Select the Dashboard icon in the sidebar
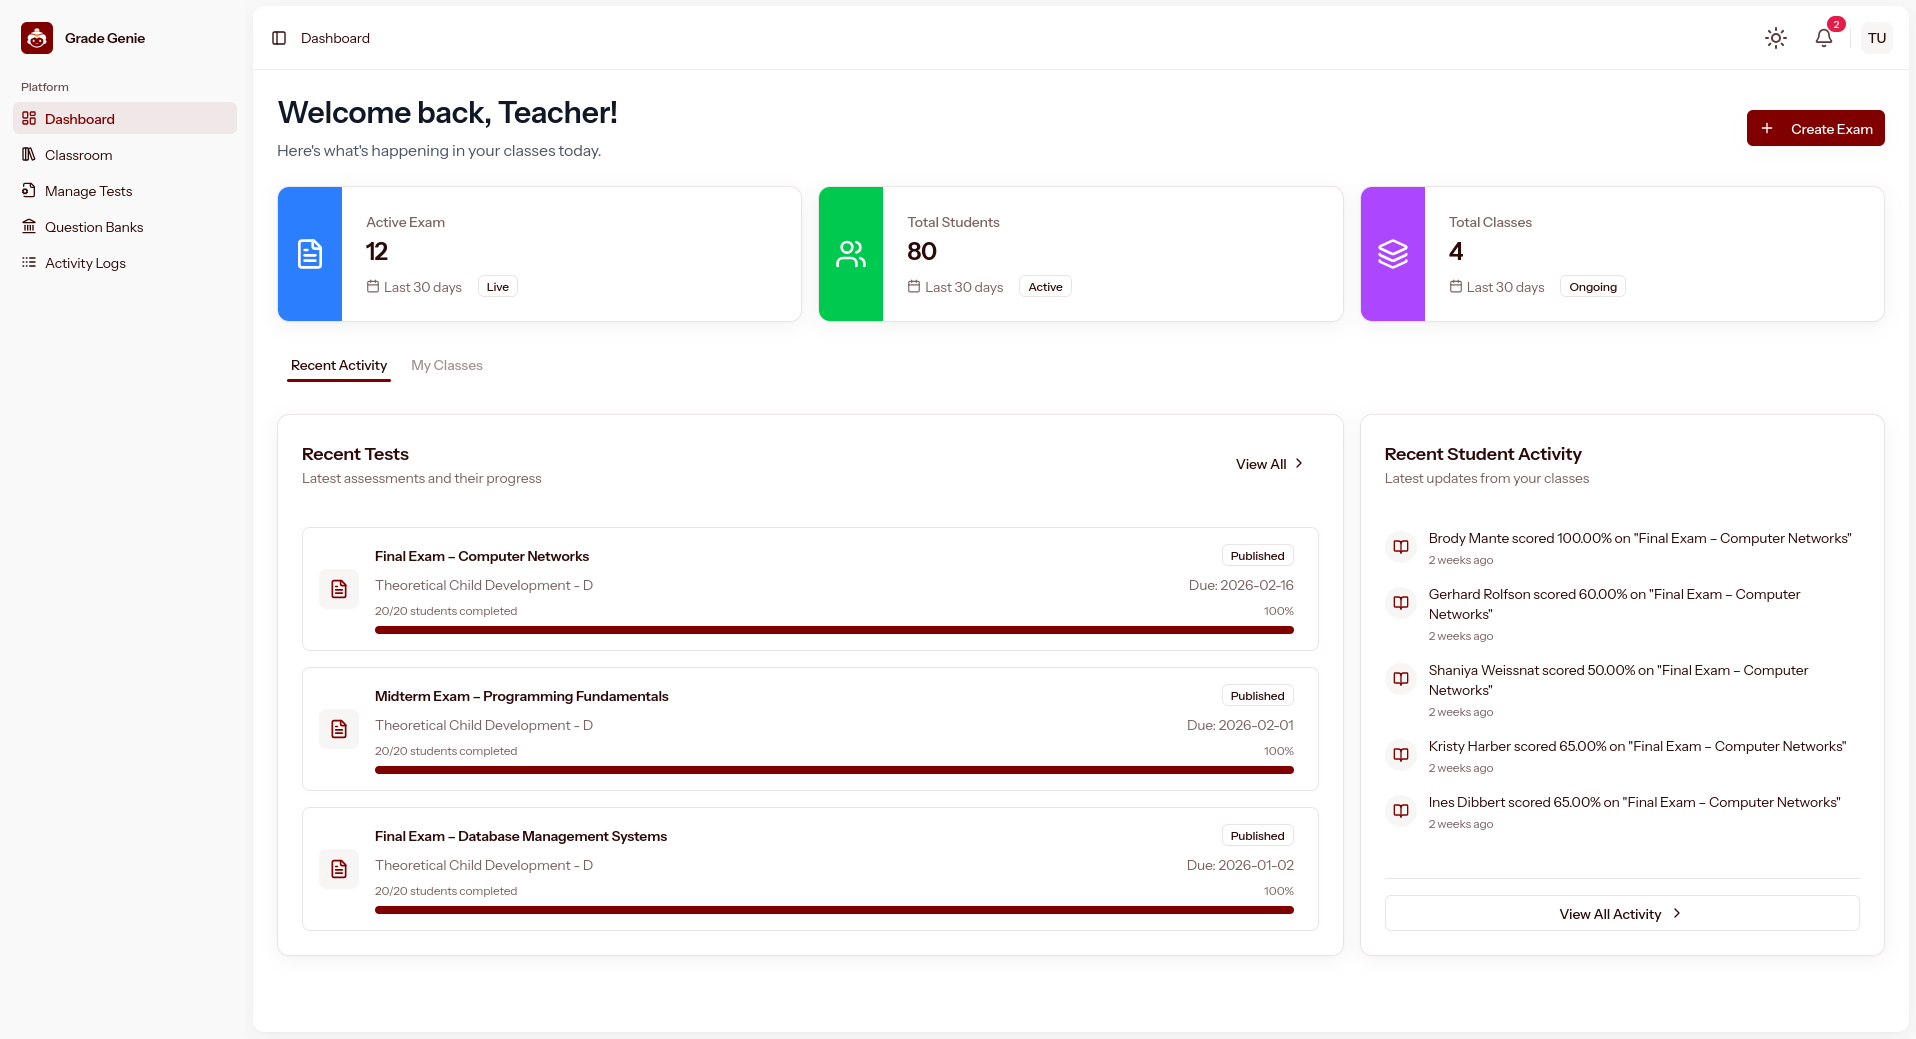This screenshot has width=1916, height=1039. [29, 118]
